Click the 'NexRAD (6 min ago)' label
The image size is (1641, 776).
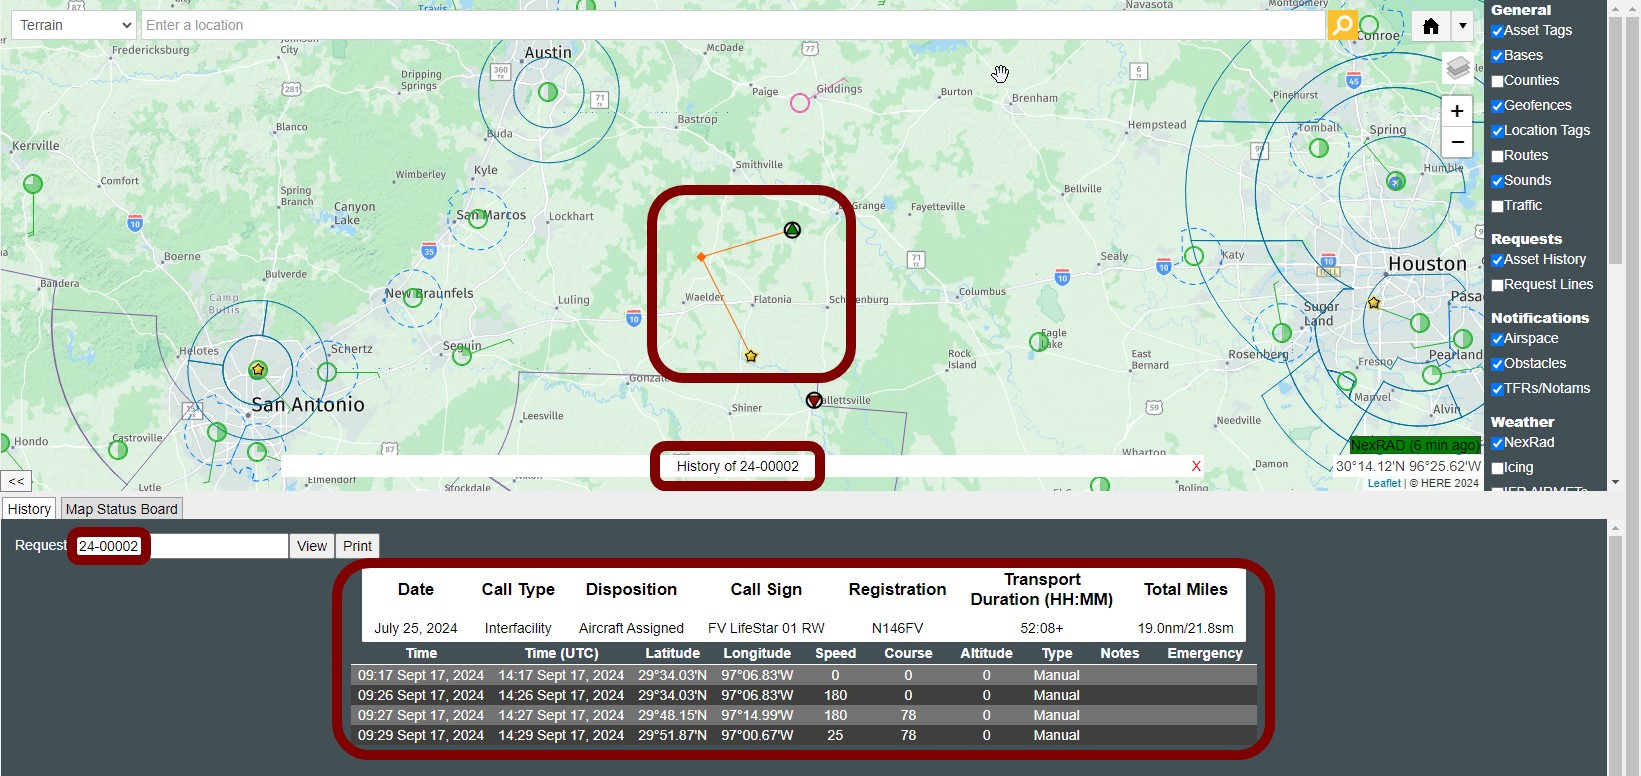1415,445
